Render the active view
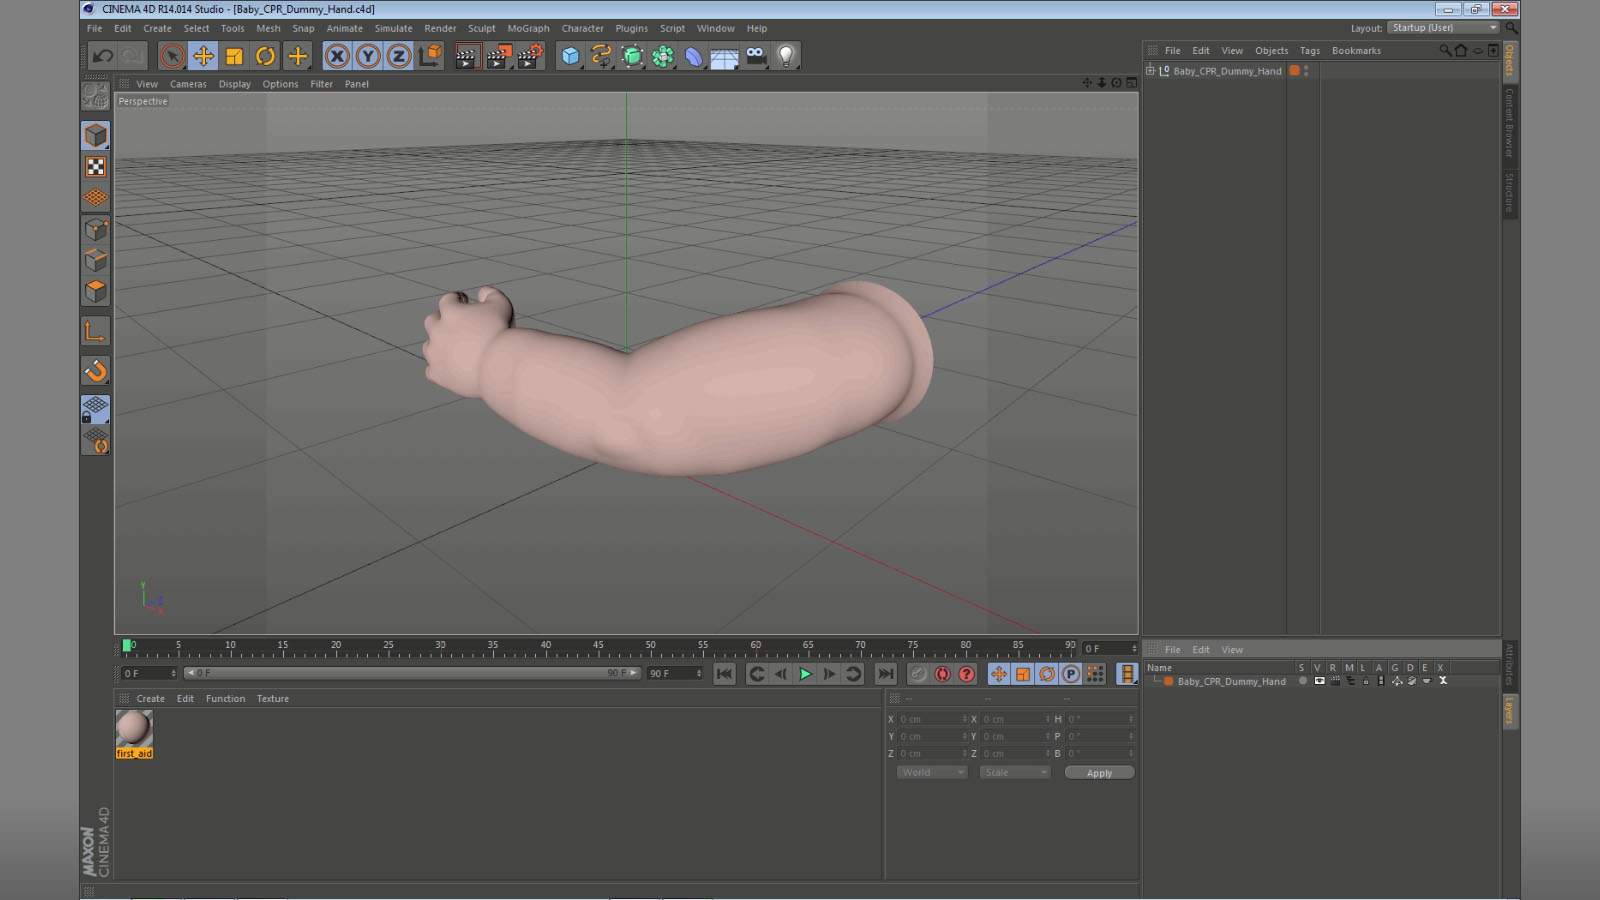1600x900 pixels. 466,56
